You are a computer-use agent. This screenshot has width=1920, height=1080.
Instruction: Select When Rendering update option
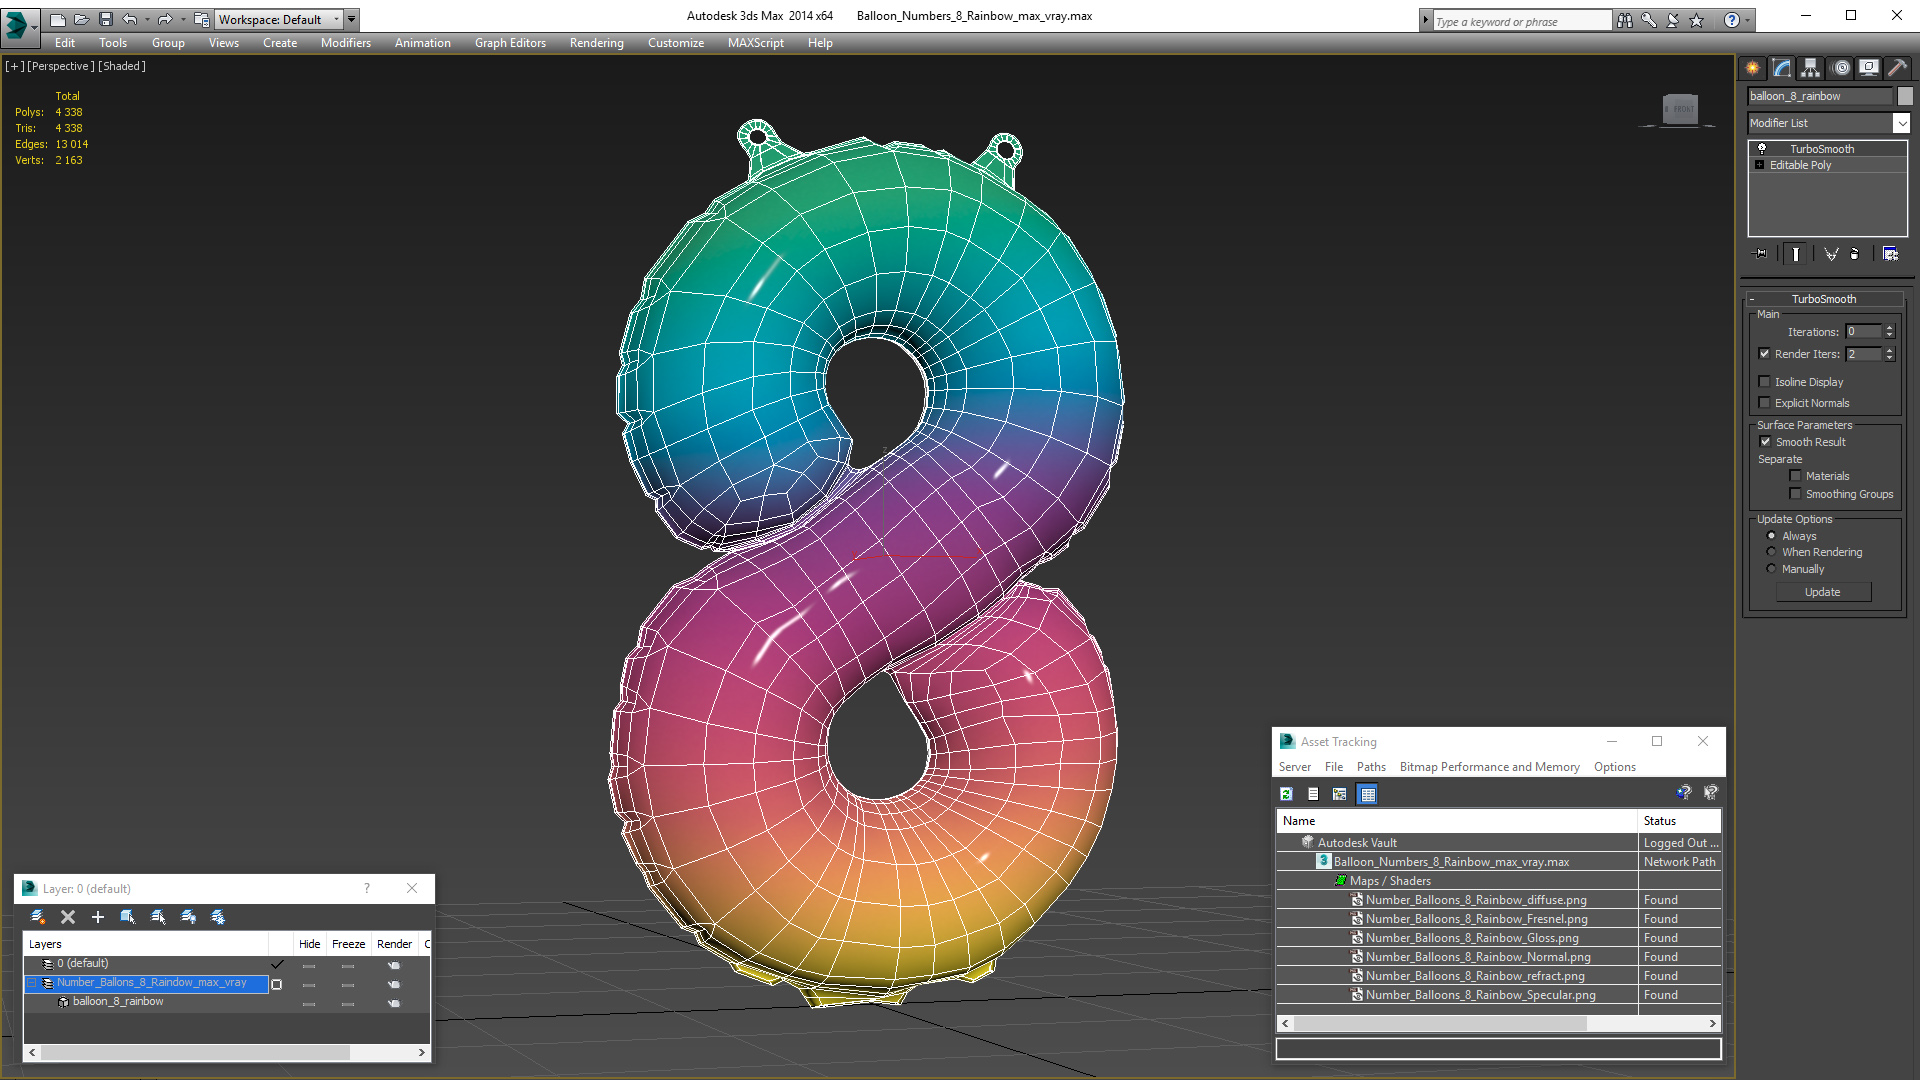[1772, 552]
